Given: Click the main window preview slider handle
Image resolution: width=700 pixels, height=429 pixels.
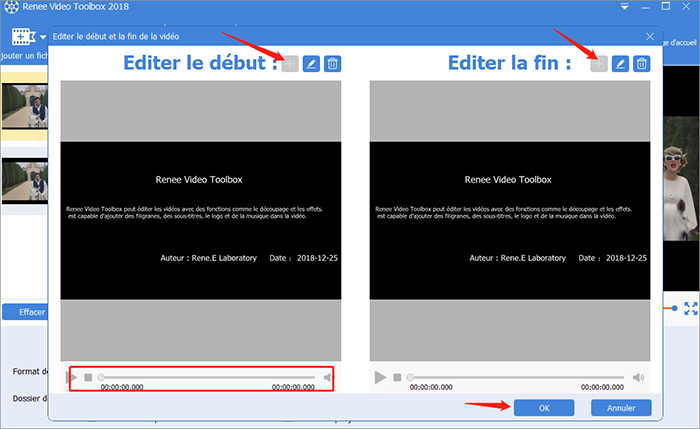Looking at the screenshot, I should click(675, 308).
